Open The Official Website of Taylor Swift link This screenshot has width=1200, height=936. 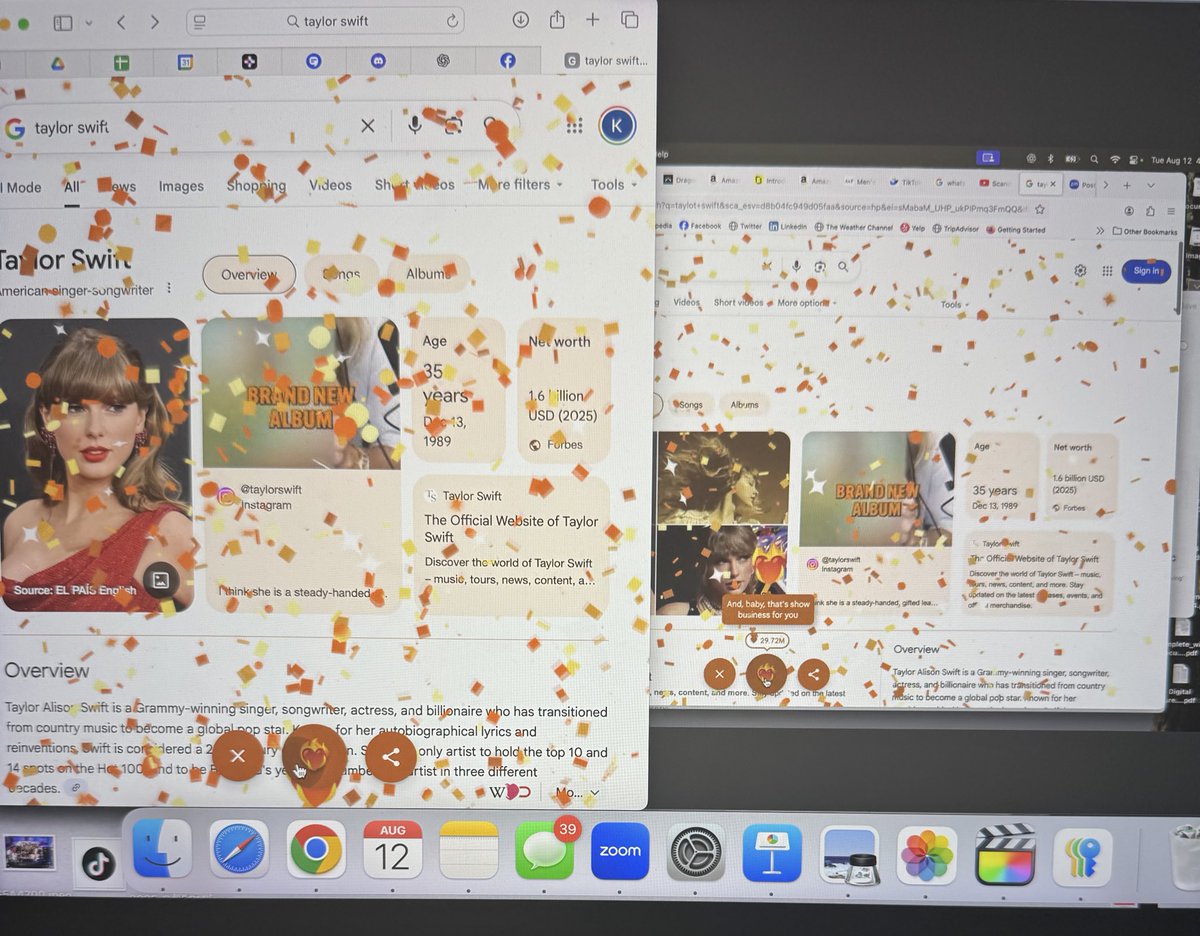point(510,528)
